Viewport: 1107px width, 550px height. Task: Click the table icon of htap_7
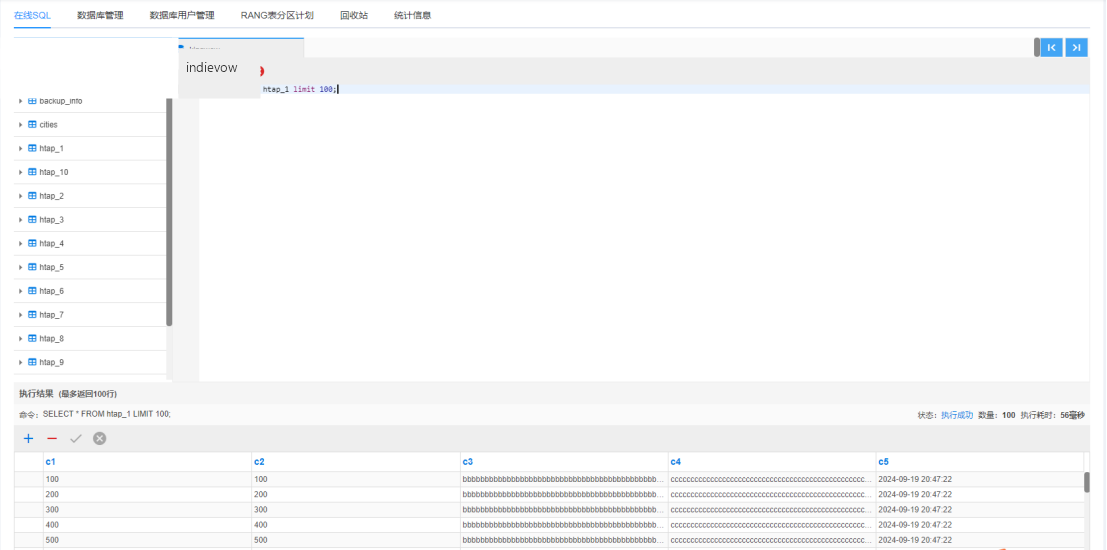pyautogui.click(x=32, y=315)
